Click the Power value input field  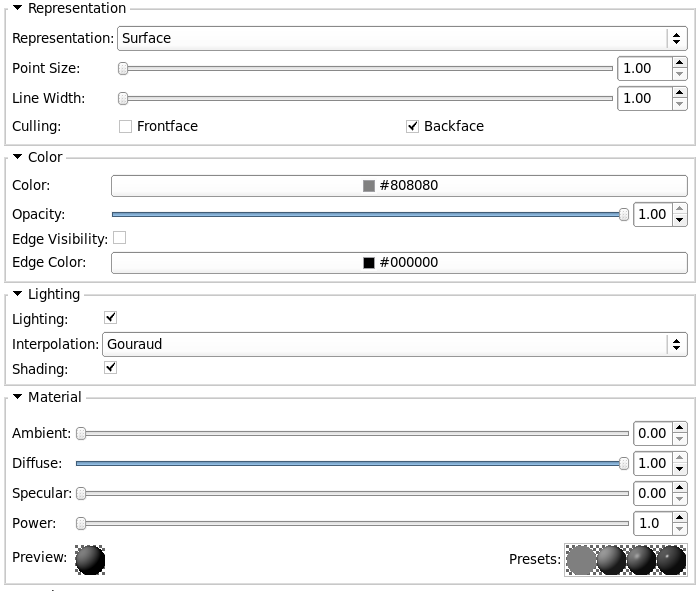click(x=652, y=523)
